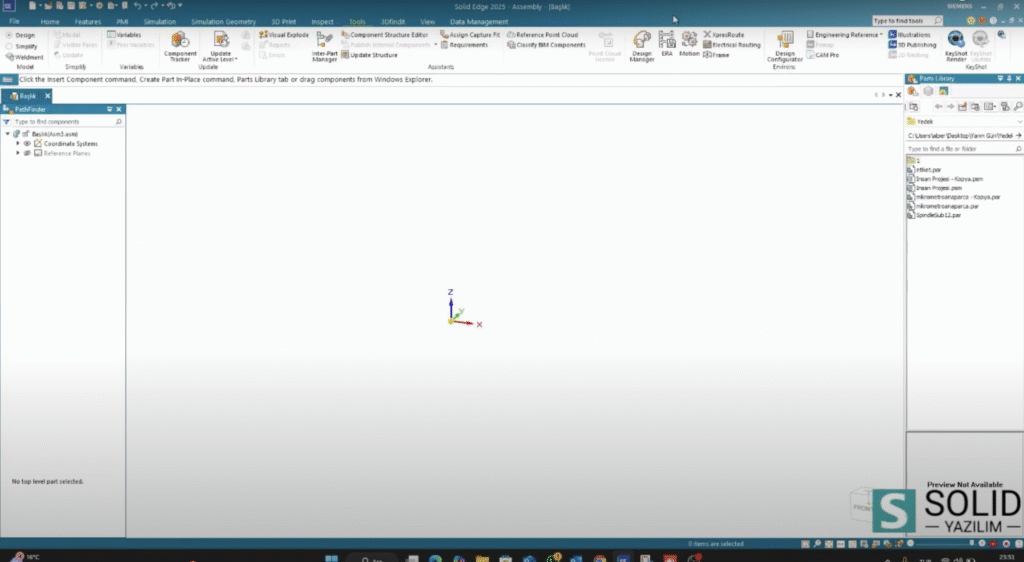Select mikrometroanaparca.par in Parts Library

[x=943, y=206]
